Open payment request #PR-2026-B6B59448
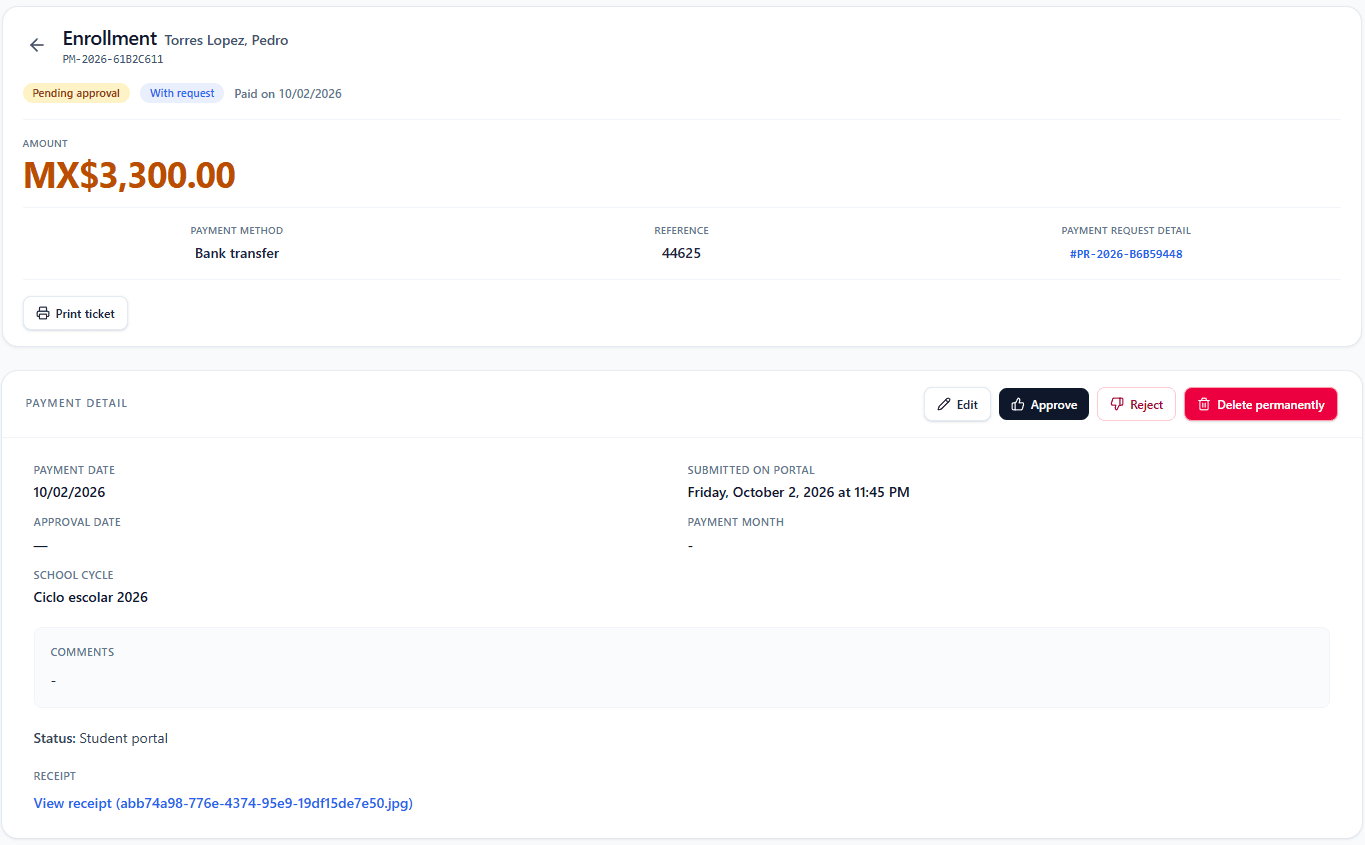 click(x=1126, y=254)
